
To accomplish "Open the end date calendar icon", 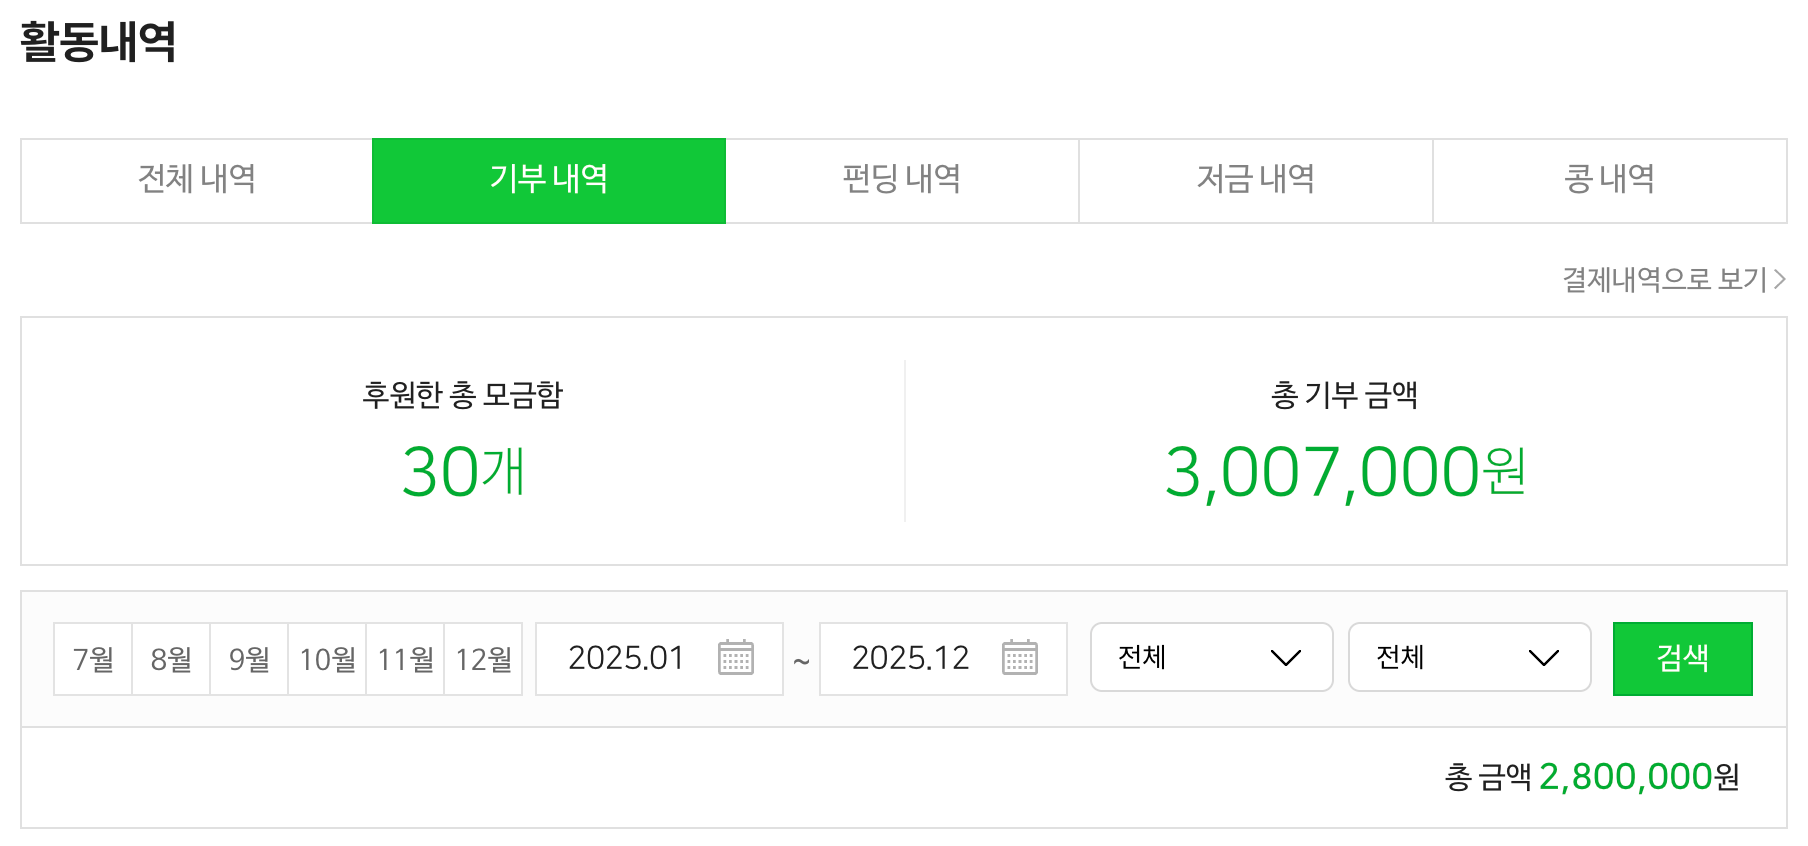I will click(1020, 658).
